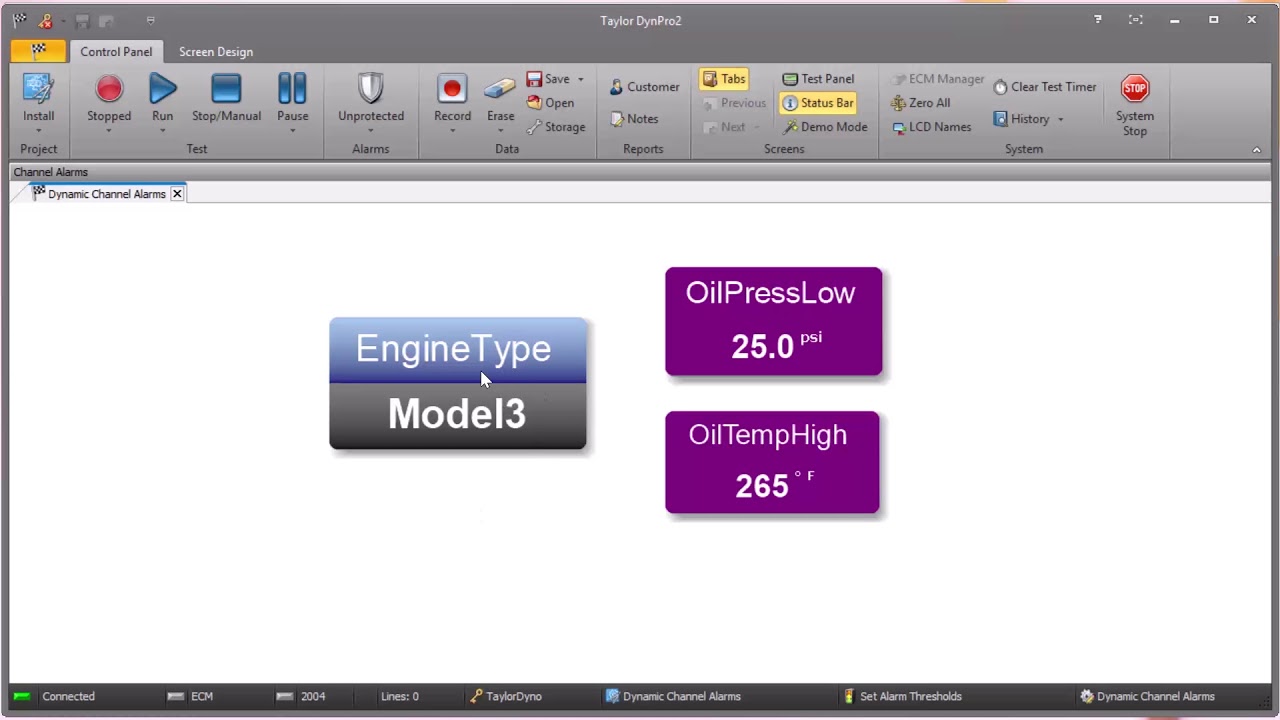This screenshot has width=1280, height=720.
Task: Expand the Run dropdown arrow
Action: [x=162, y=131]
